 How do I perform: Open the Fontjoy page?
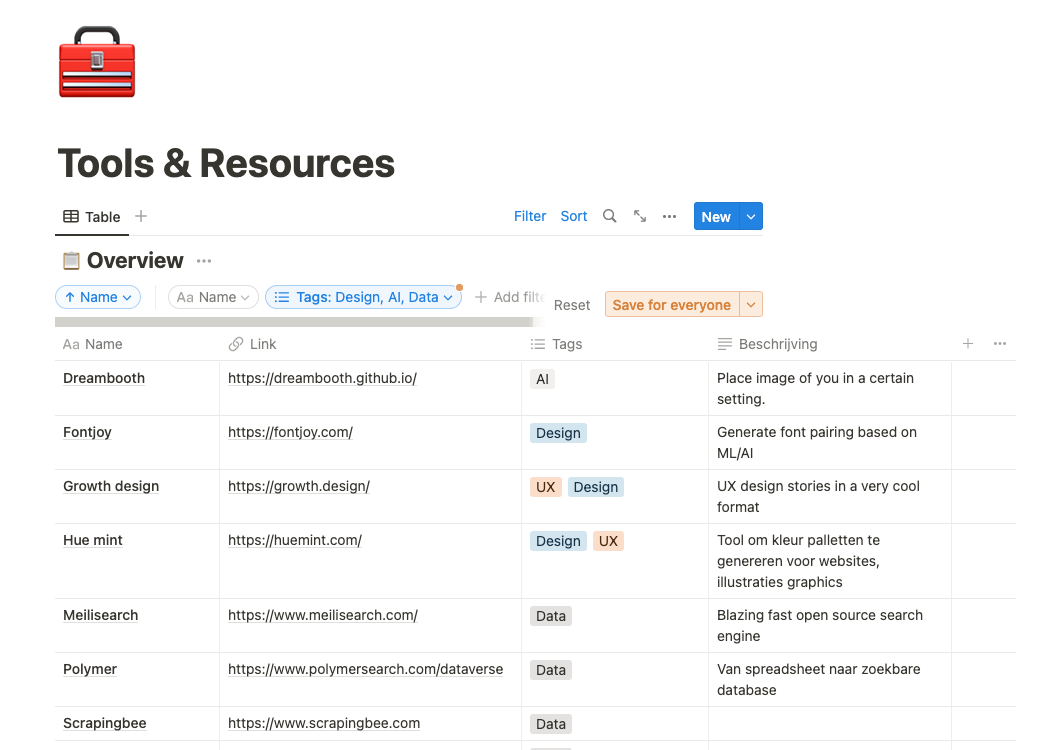[x=87, y=432]
